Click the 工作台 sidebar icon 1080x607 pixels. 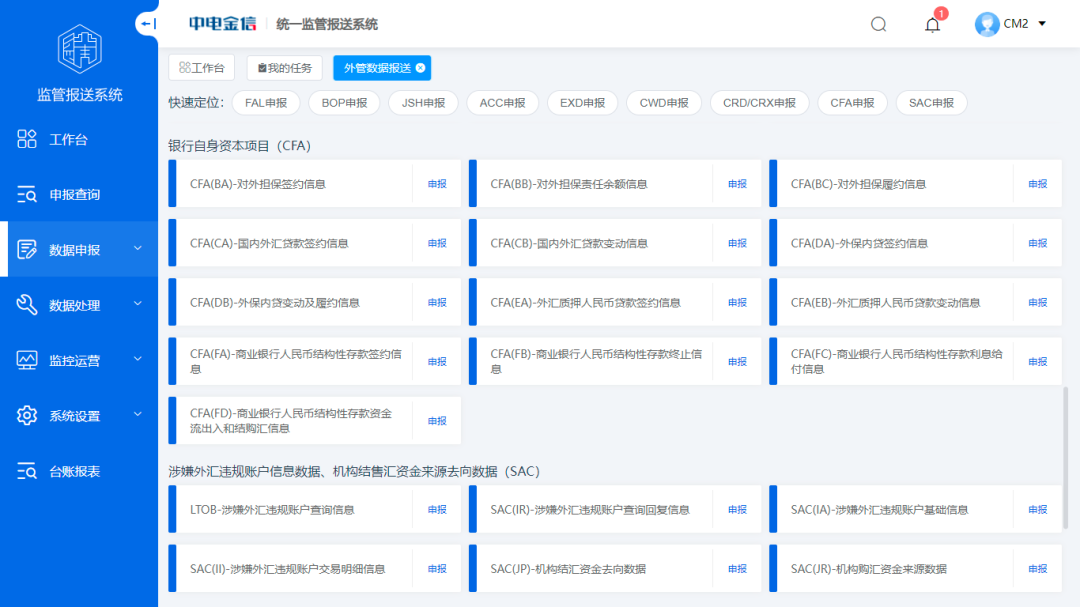[27, 140]
